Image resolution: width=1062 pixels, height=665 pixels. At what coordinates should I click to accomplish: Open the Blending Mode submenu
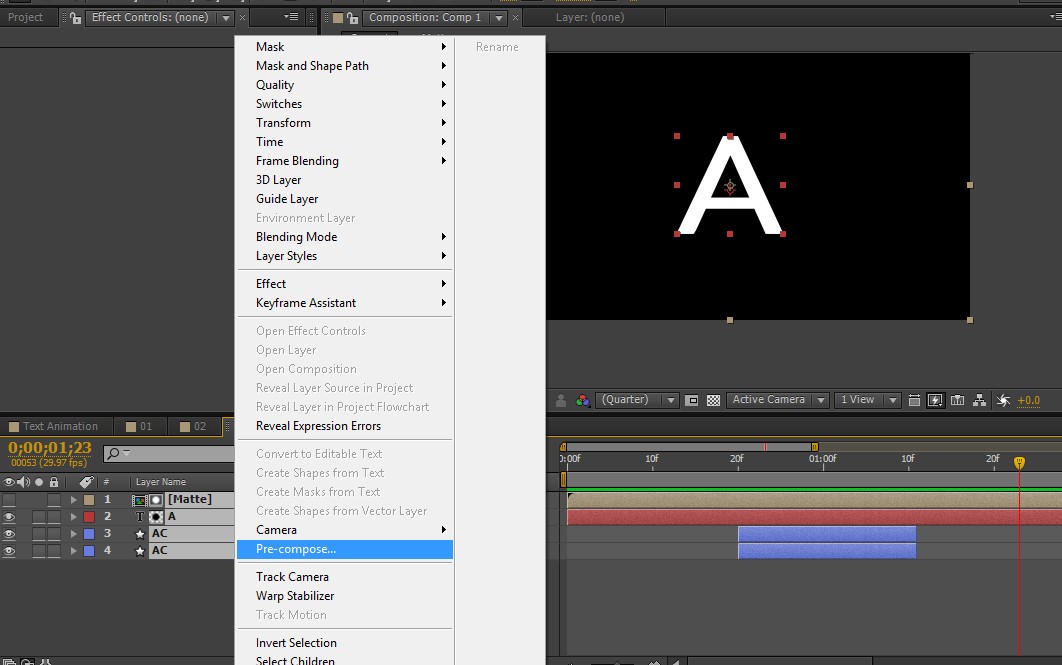click(345, 236)
